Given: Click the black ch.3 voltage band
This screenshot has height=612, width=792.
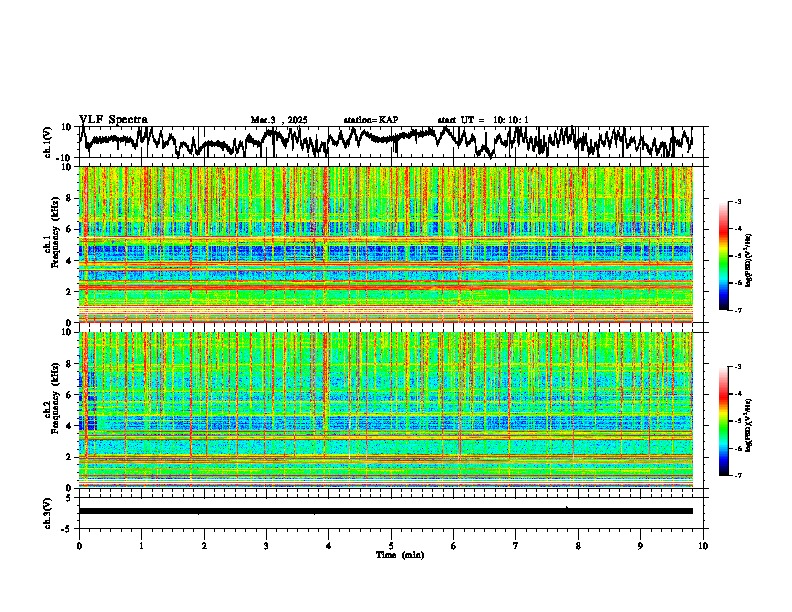Looking at the screenshot, I should (x=386, y=511).
